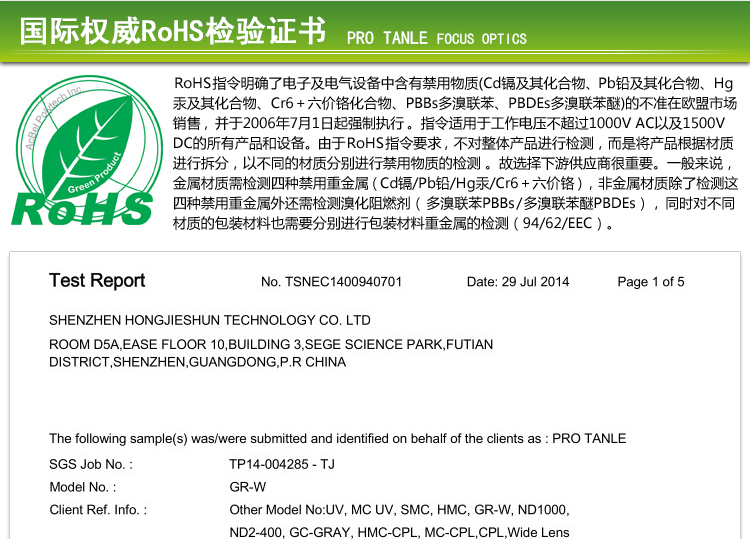The width and height of the screenshot is (750, 539).
Task: Click the date 29 Jul 2014
Action: coord(518,282)
